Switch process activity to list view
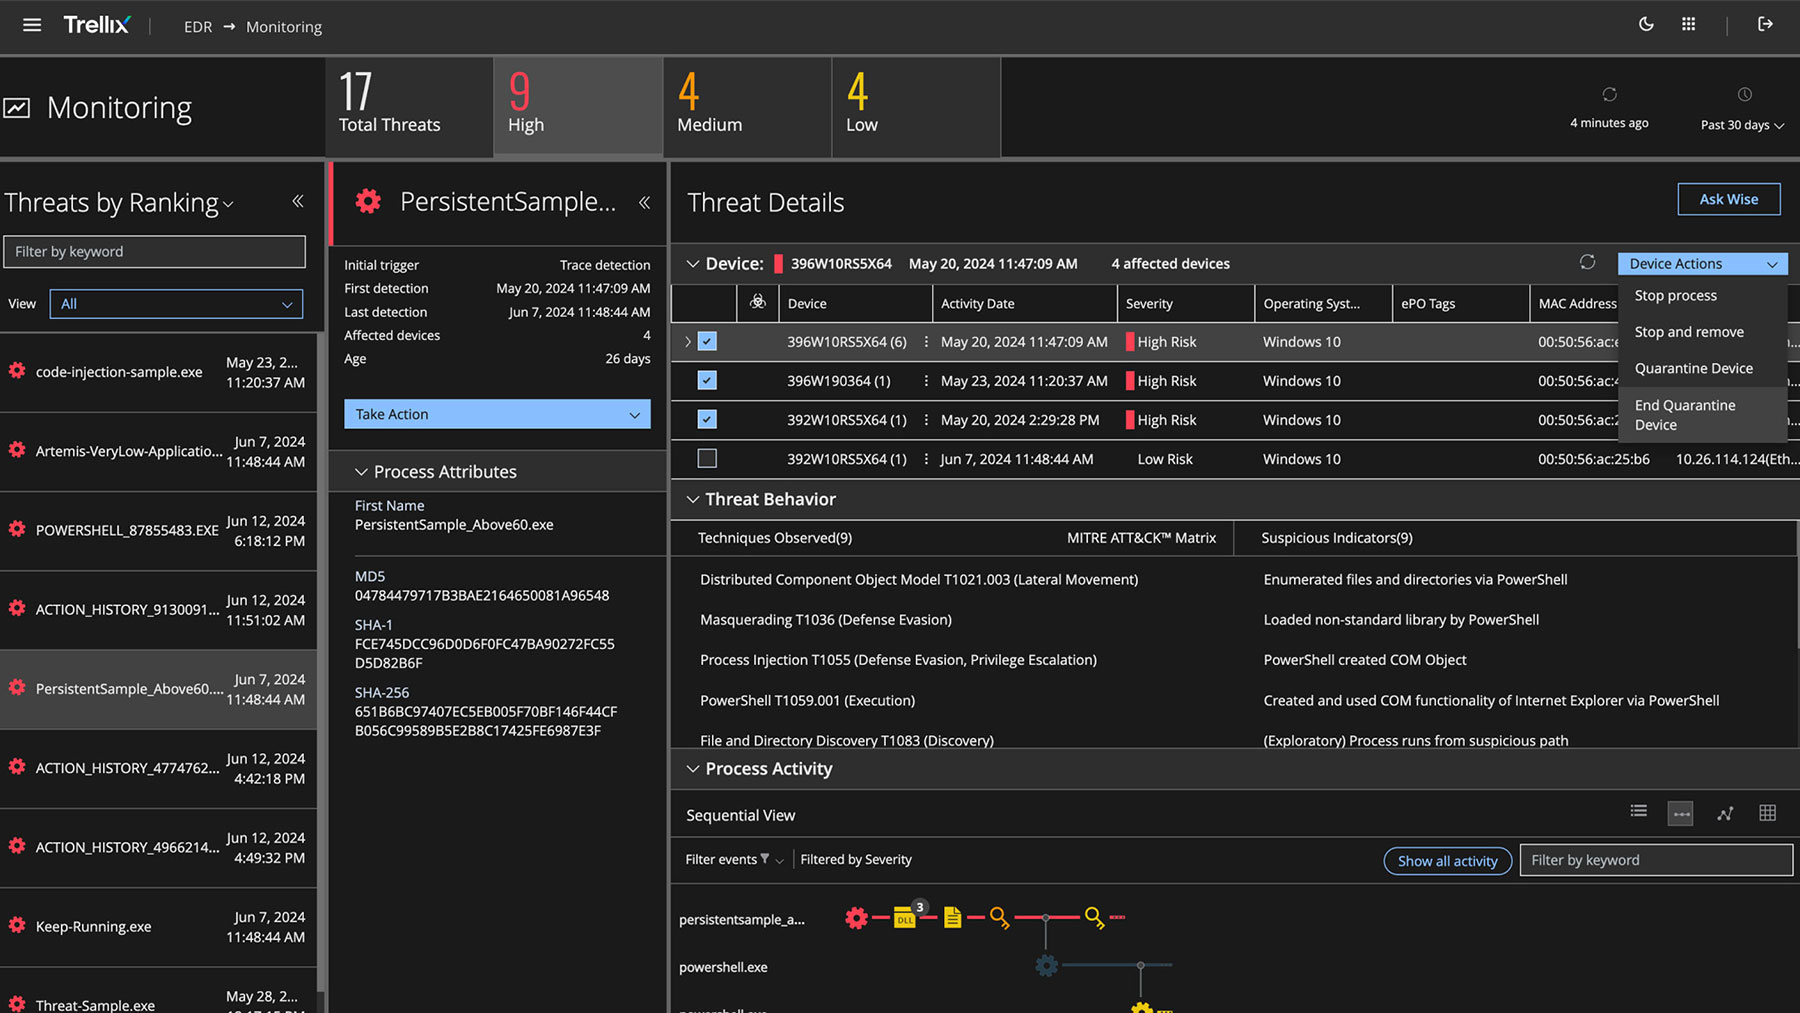1800x1013 pixels. point(1638,812)
